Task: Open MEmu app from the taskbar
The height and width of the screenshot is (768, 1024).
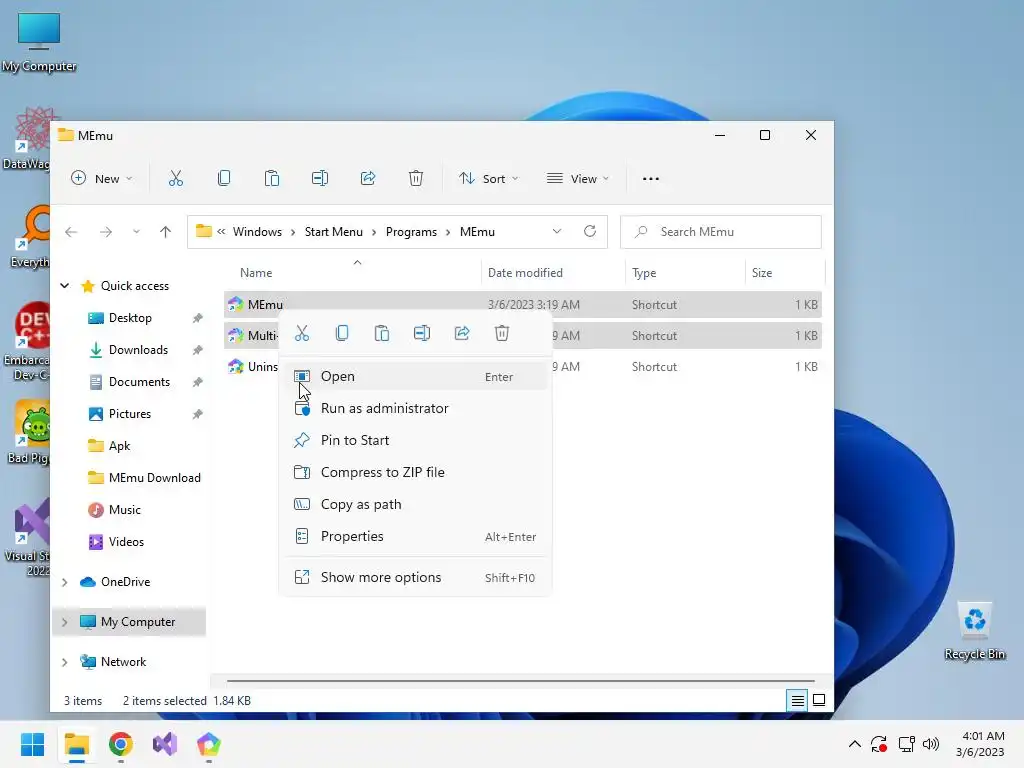Action: (x=208, y=744)
